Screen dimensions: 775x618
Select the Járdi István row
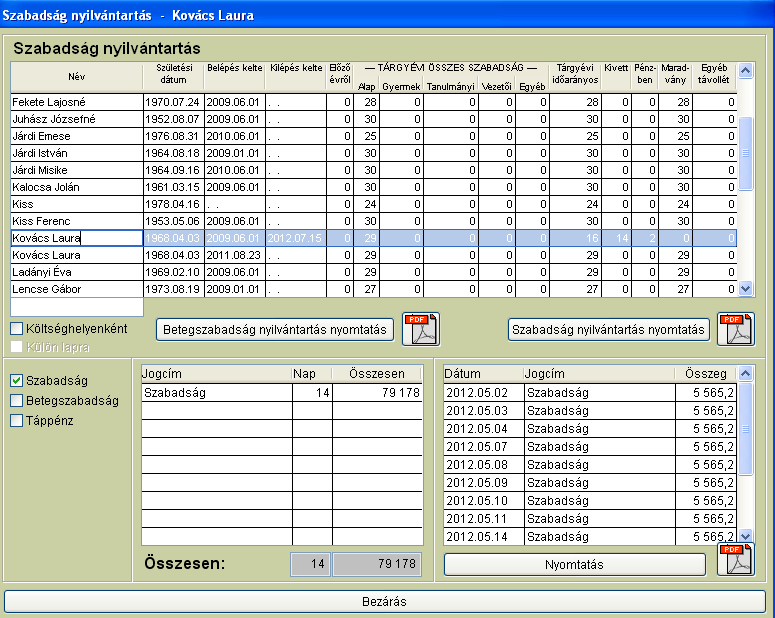pos(374,153)
